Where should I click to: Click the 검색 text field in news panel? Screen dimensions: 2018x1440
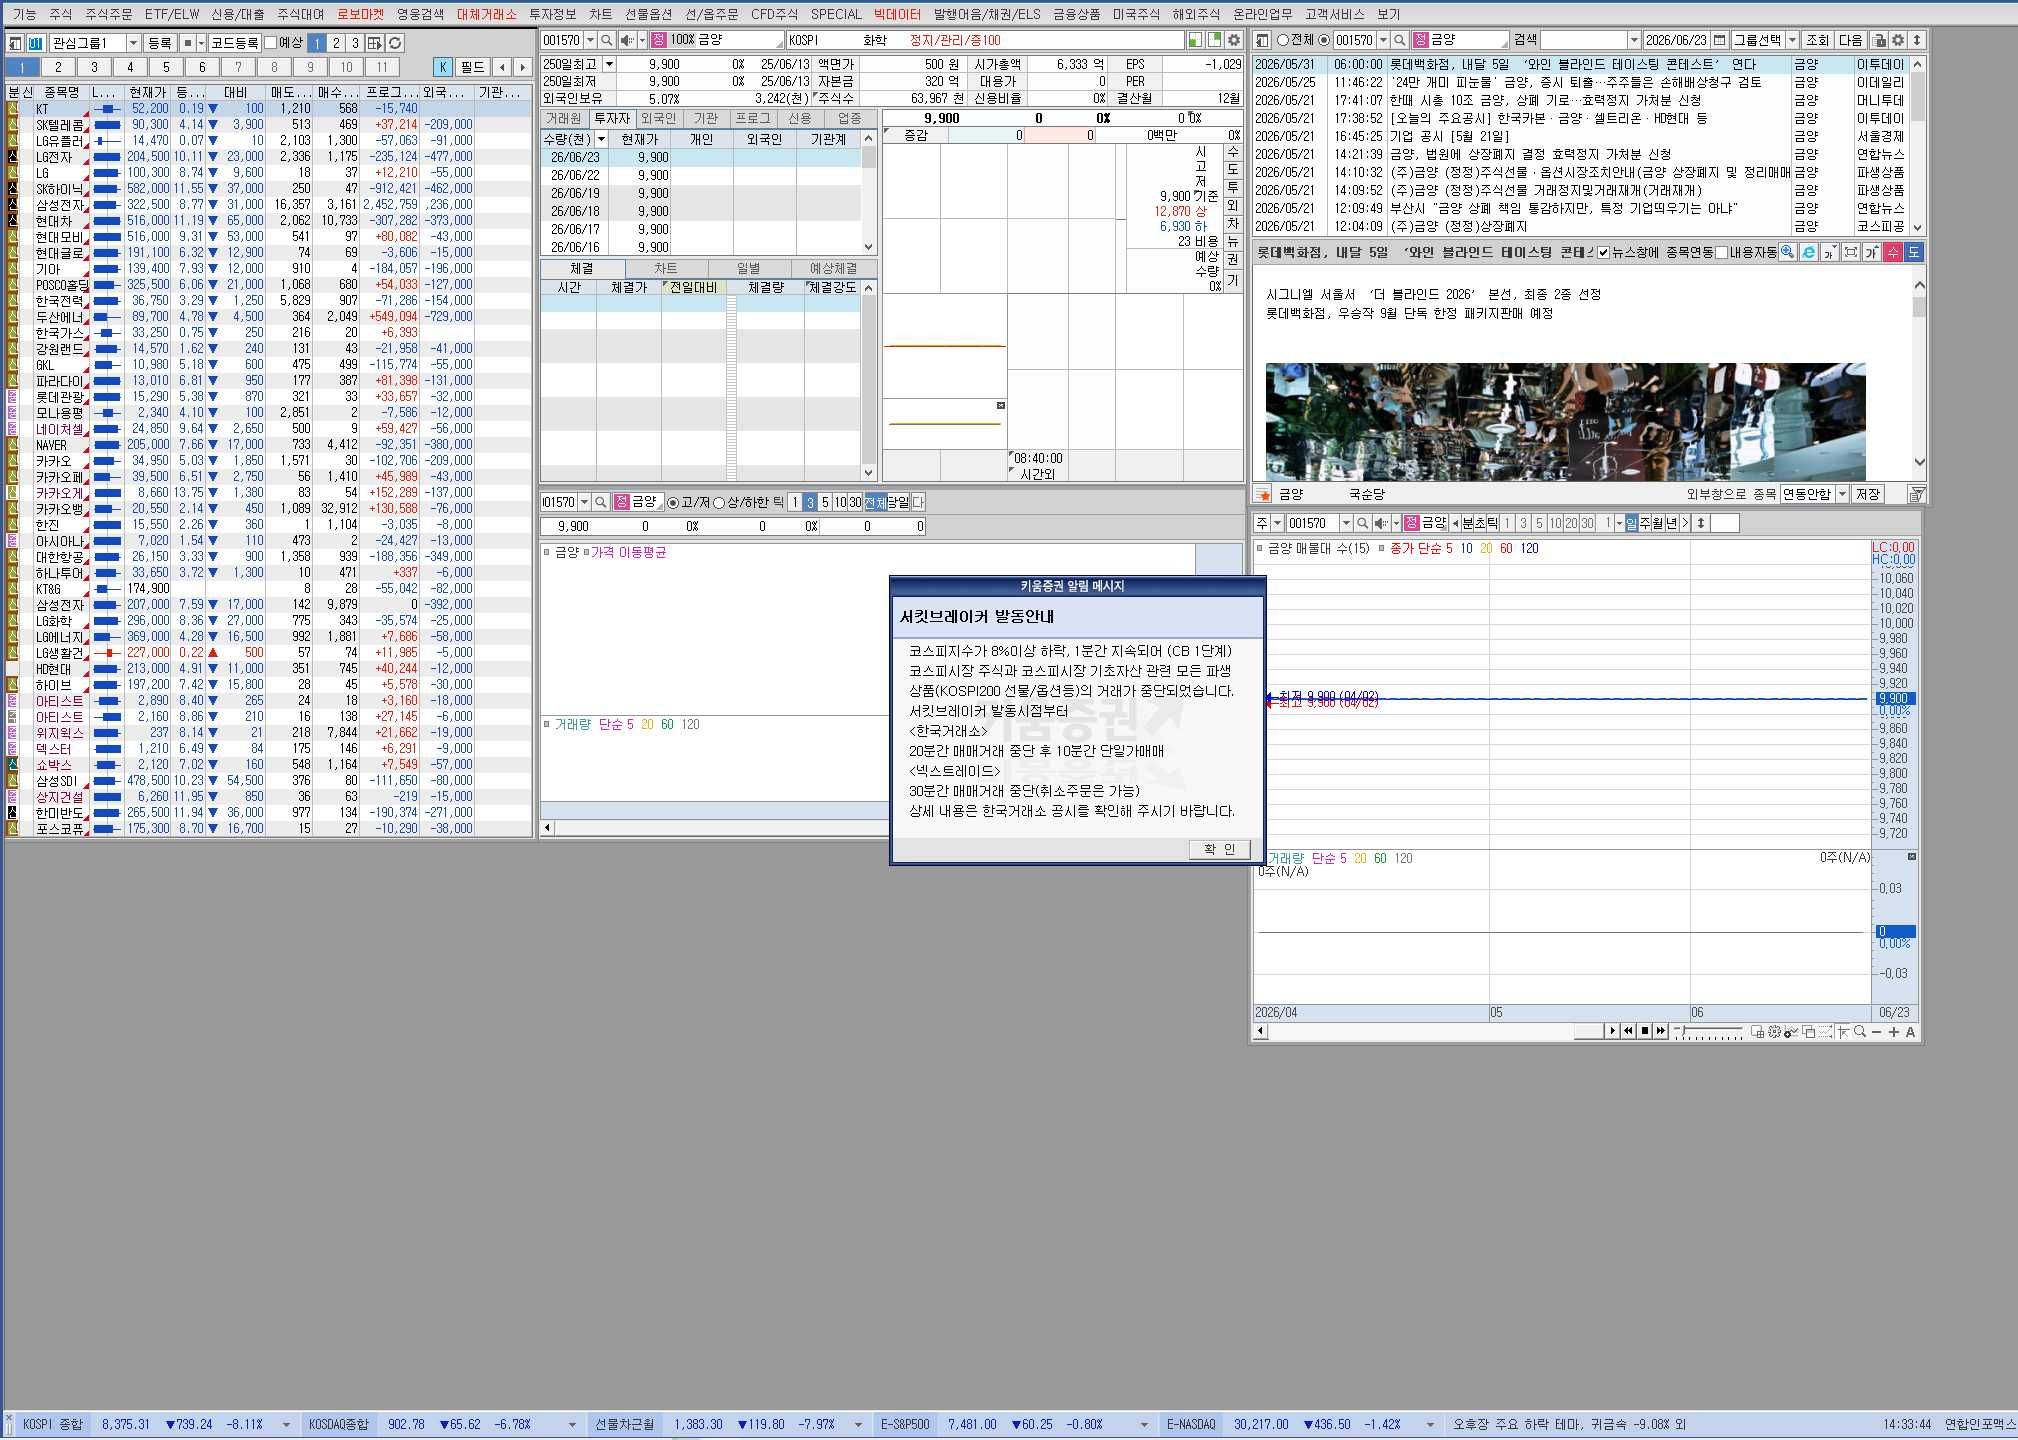click(1583, 40)
